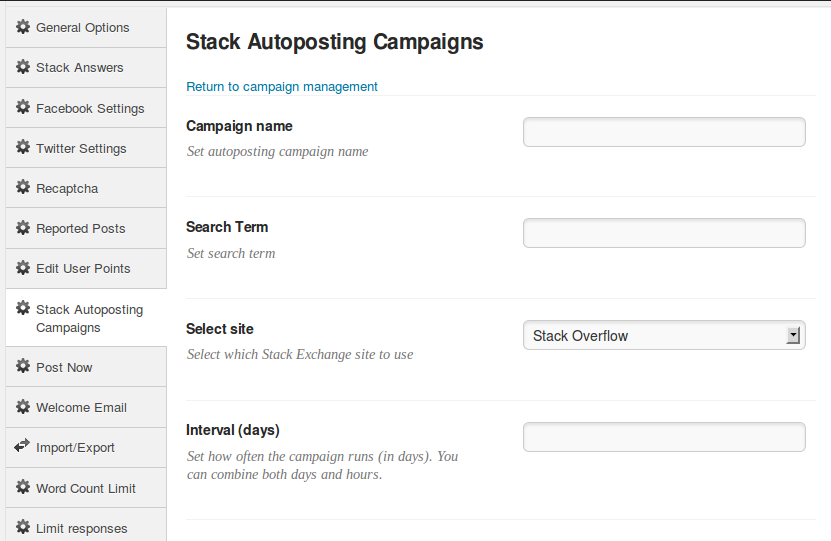Click the dropdown arrow on Stack Overflow selector
This screenshot has height=541, width=831.
[x=793, y=335]
